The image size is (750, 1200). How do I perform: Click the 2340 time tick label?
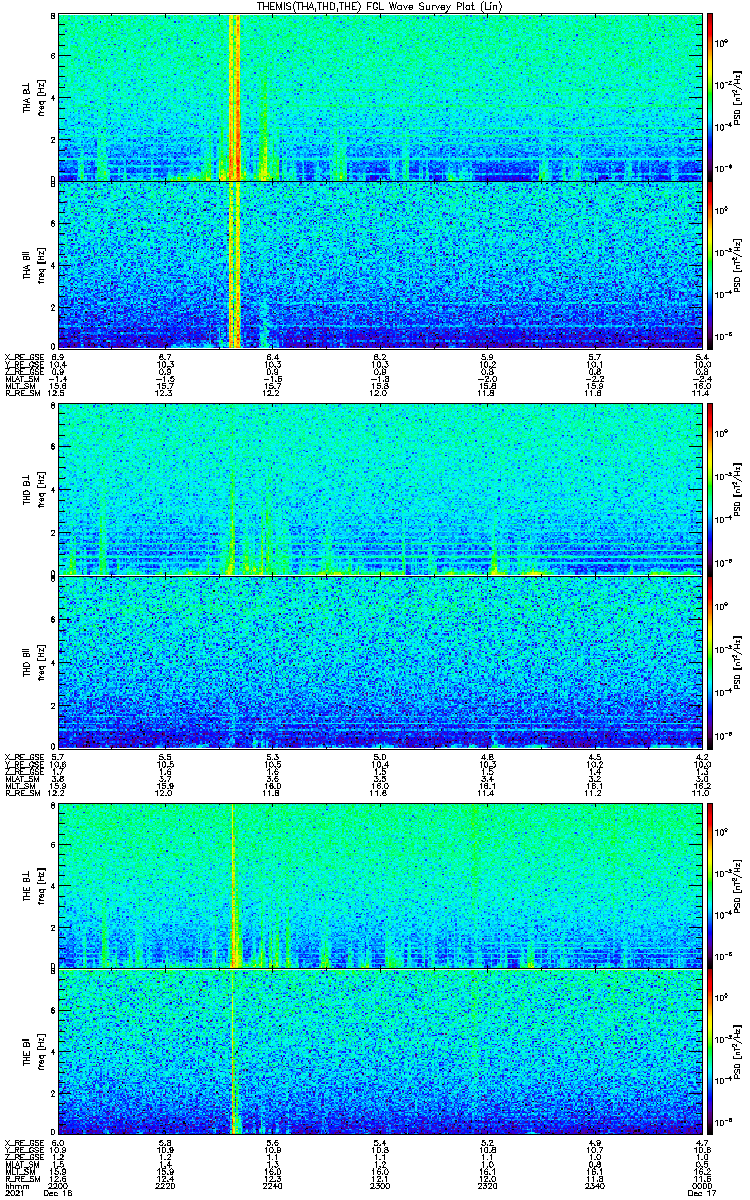click(x=595, y=1184)
